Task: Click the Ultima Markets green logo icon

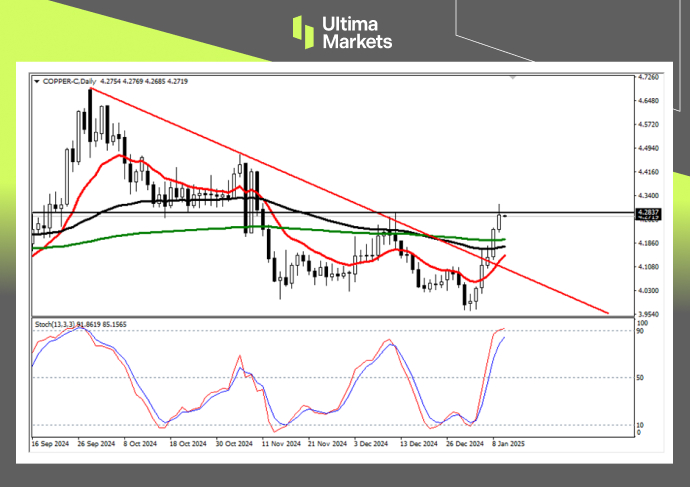Action: (x=304, y=31)
